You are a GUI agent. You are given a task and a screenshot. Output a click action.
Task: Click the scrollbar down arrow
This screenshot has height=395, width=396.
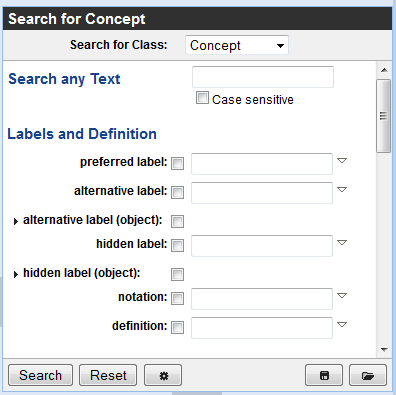pyautogui.click(x=384, y=350)
